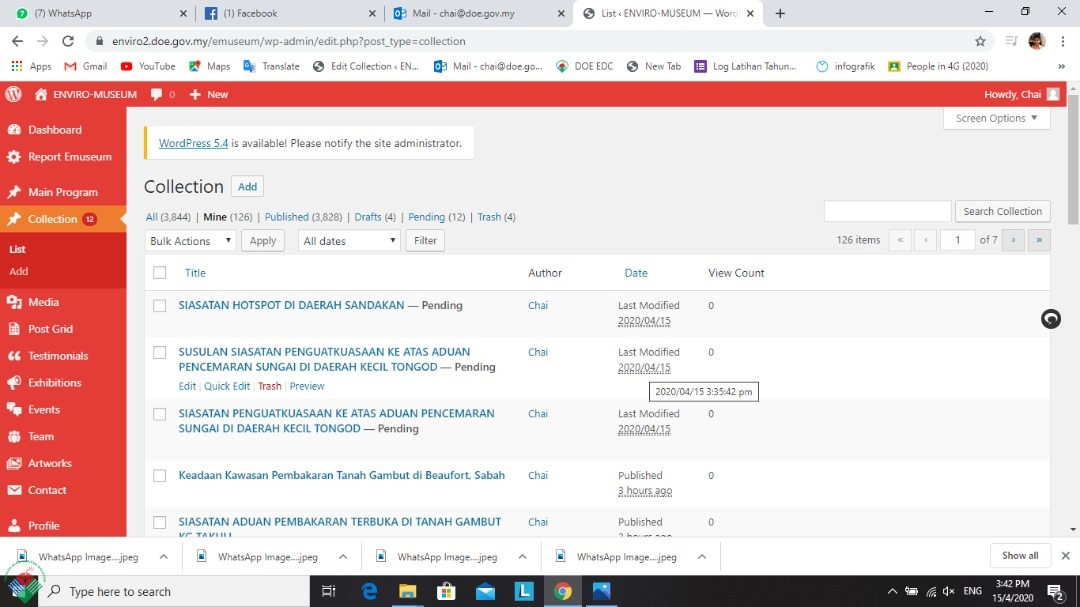Open the WordPress logo menu
This screenshot has width=1080, height=607.
coord(13,94)
